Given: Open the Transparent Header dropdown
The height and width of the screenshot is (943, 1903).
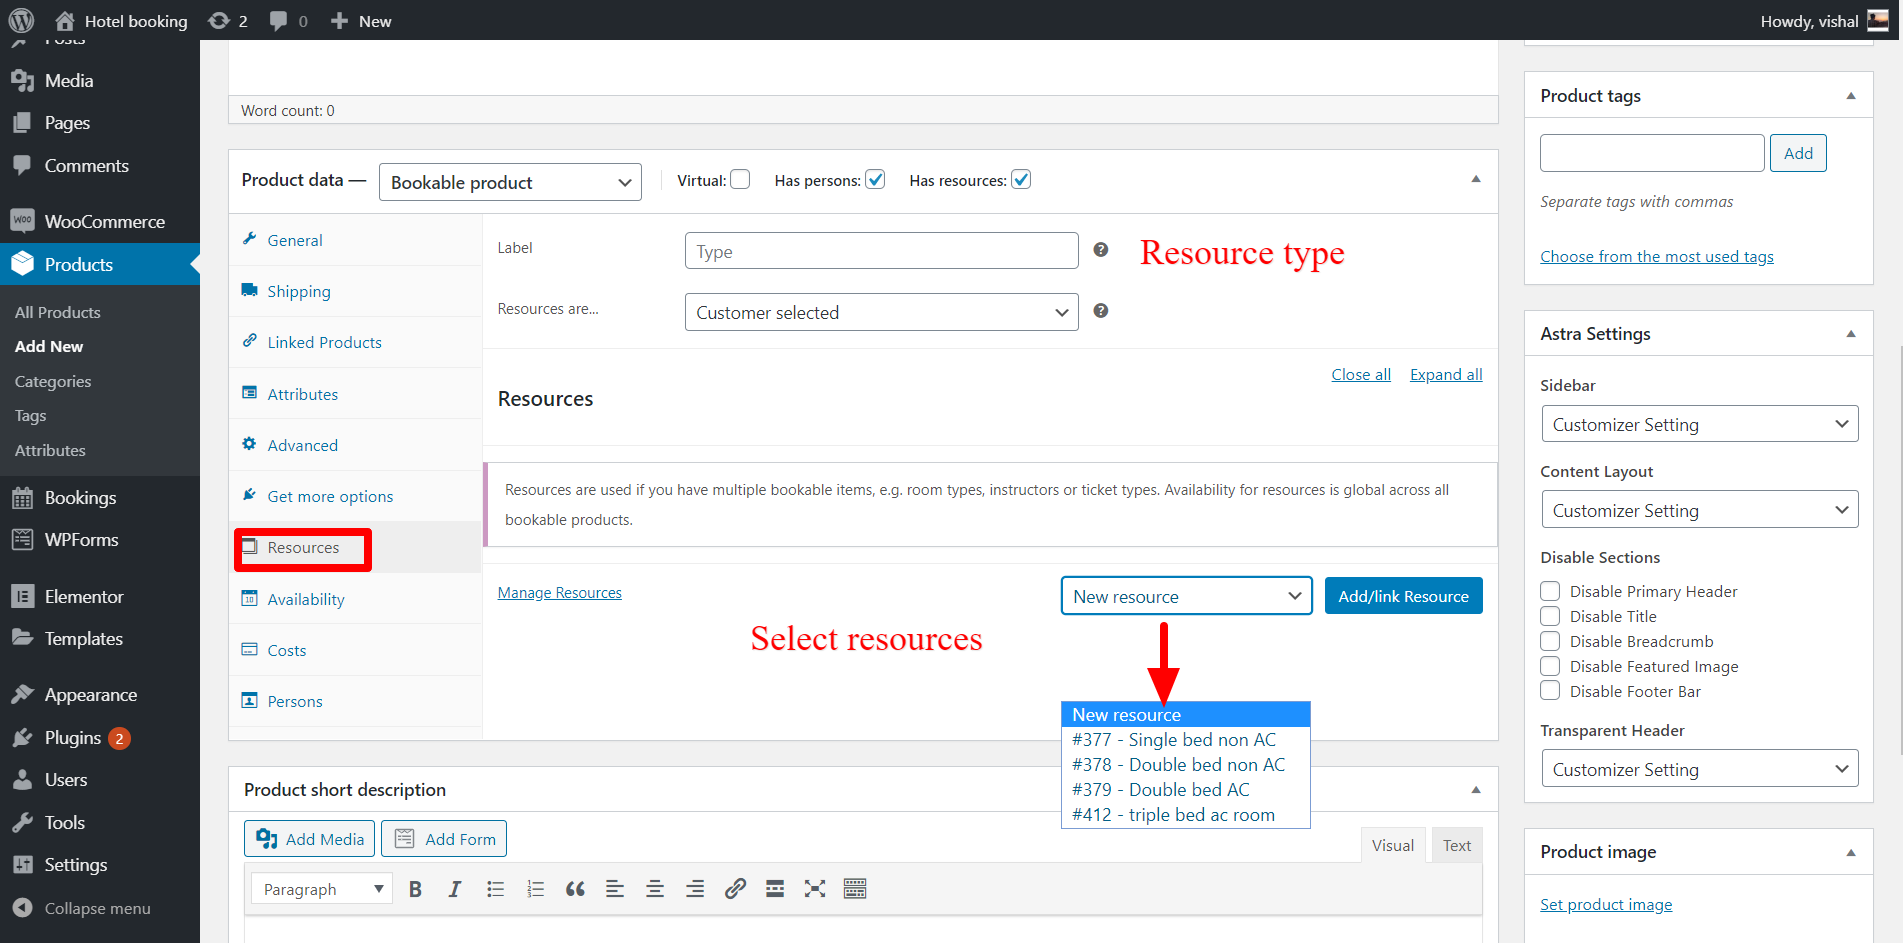Looking at the screenshot, I should pyautogui.click(x=1699, y=769).
